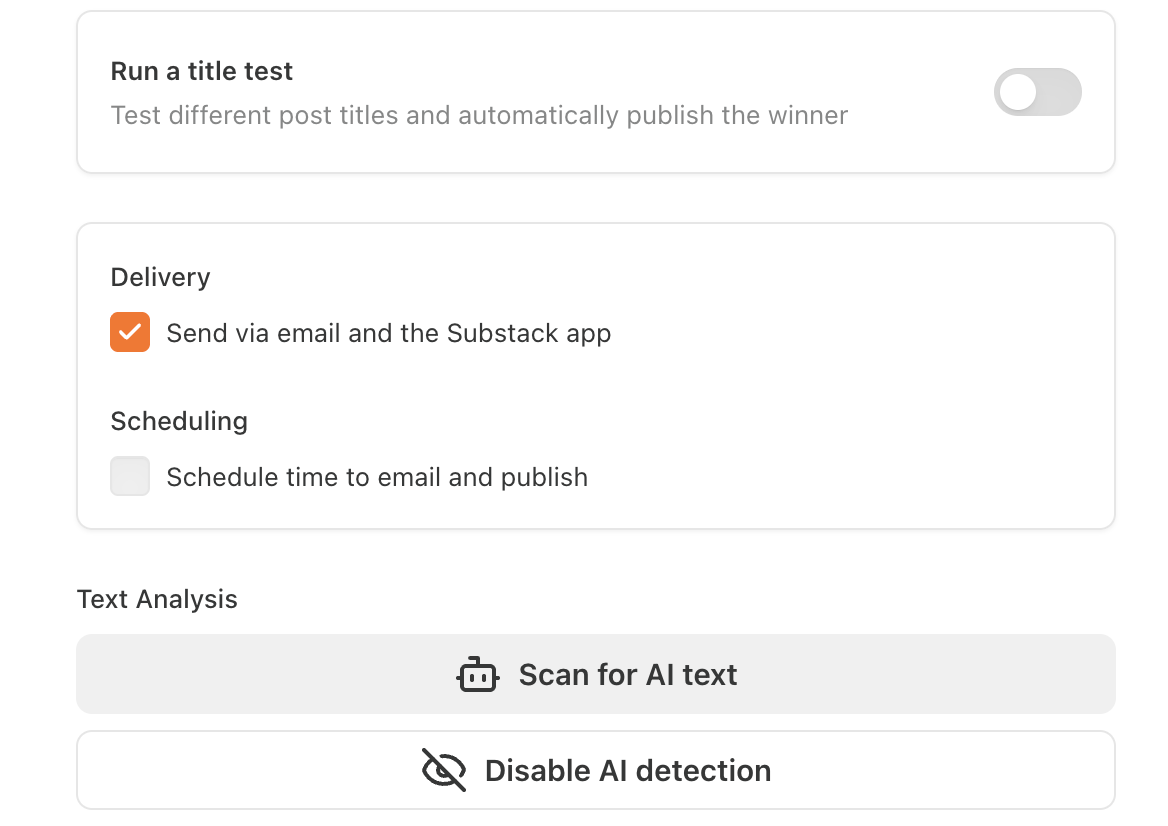Click the "Send via email and the Substack app" label
Screen dimensions: 1168x826
(389, 333)
